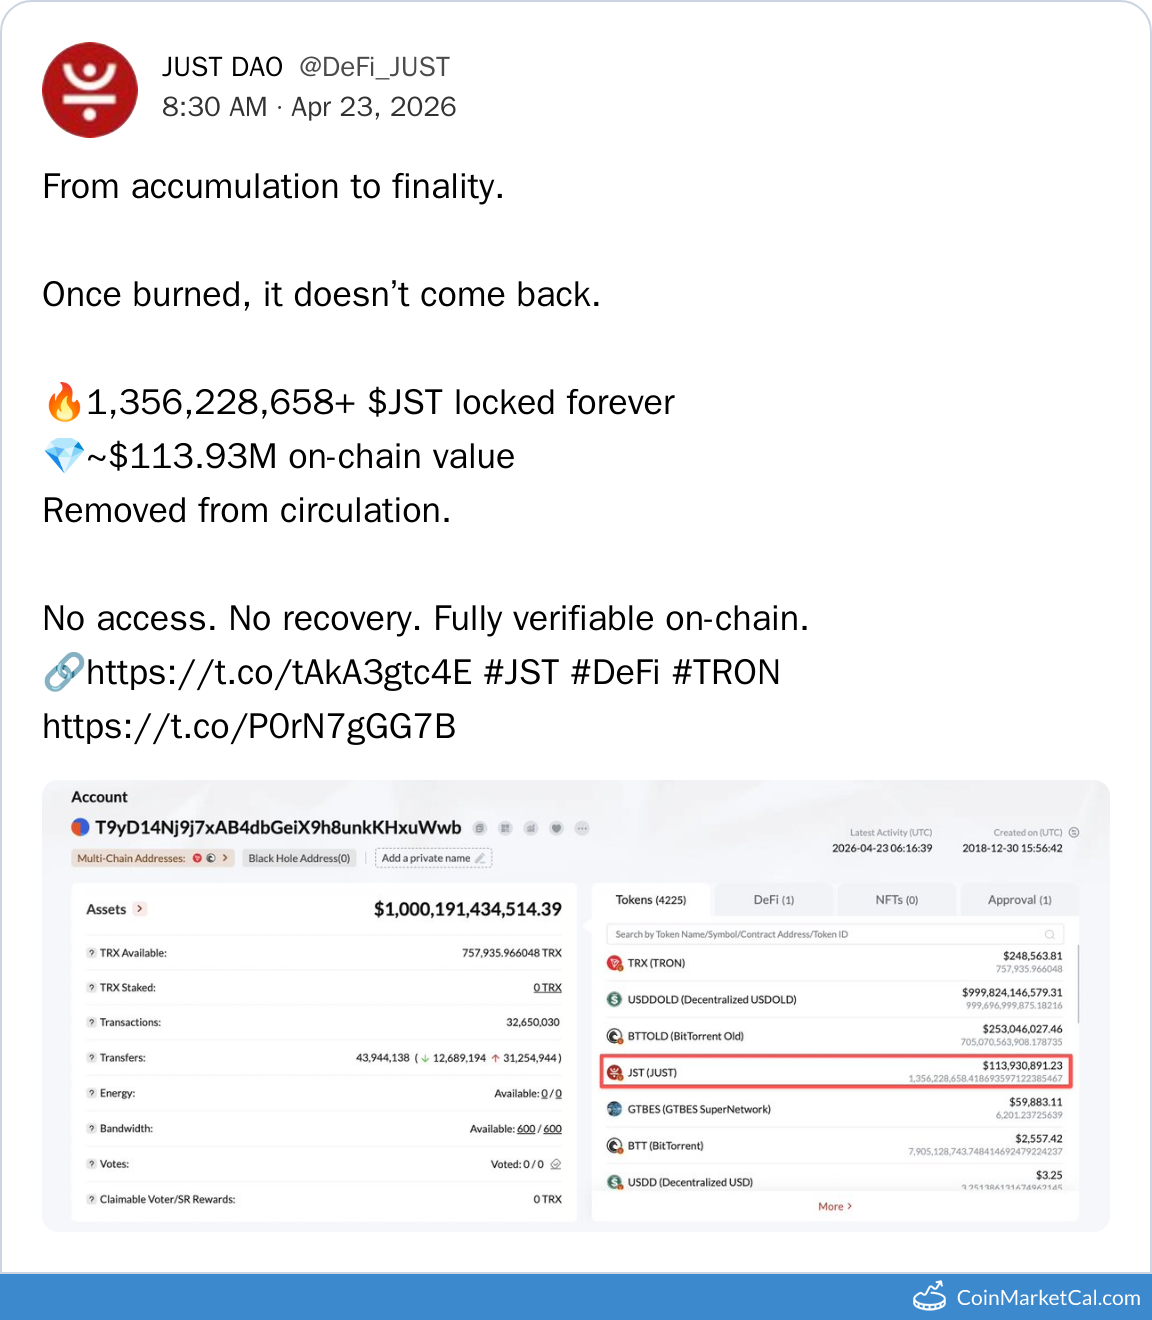Switch to the DeFi (1) tab
This screenshot has width=1152, height=1320.
pyautogui.click(x=773, y=900)
